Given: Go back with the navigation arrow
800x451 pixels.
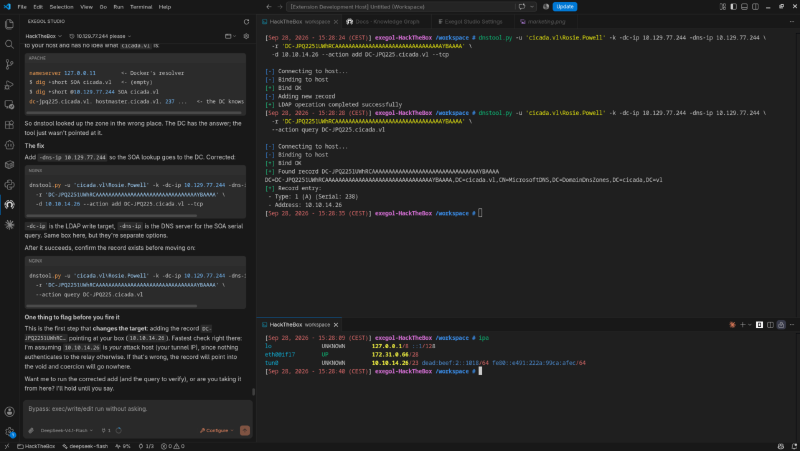Looking at the screenshot, I should tap(269, 7).
